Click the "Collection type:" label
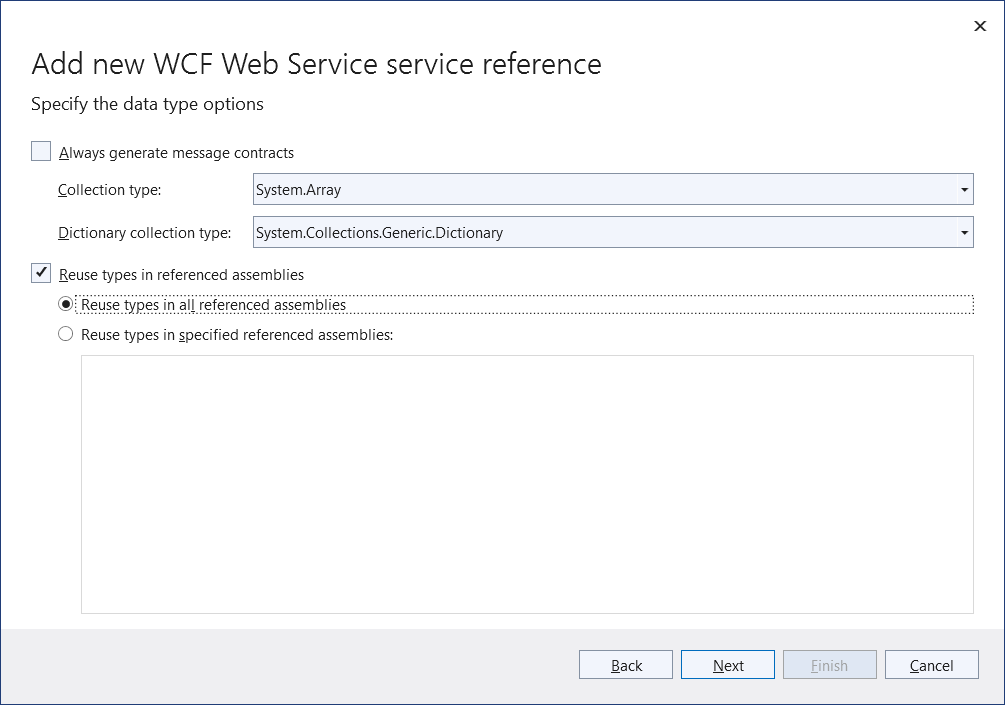1005x705 pixels. 109,190
